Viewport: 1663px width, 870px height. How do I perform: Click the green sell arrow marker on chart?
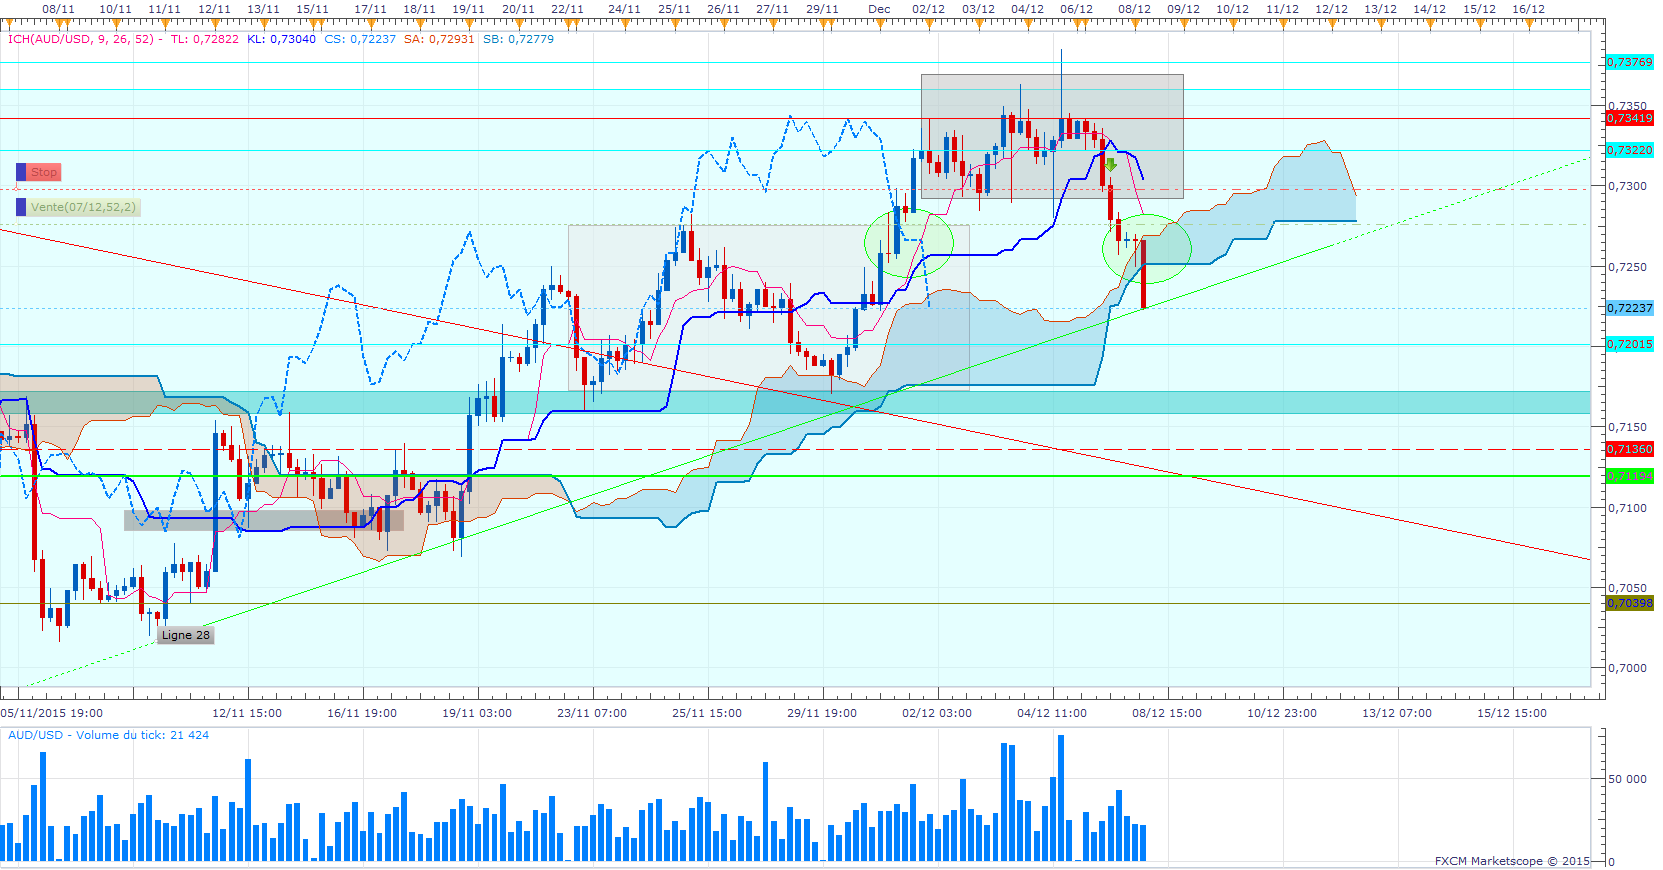click(x=1110, y=165)
